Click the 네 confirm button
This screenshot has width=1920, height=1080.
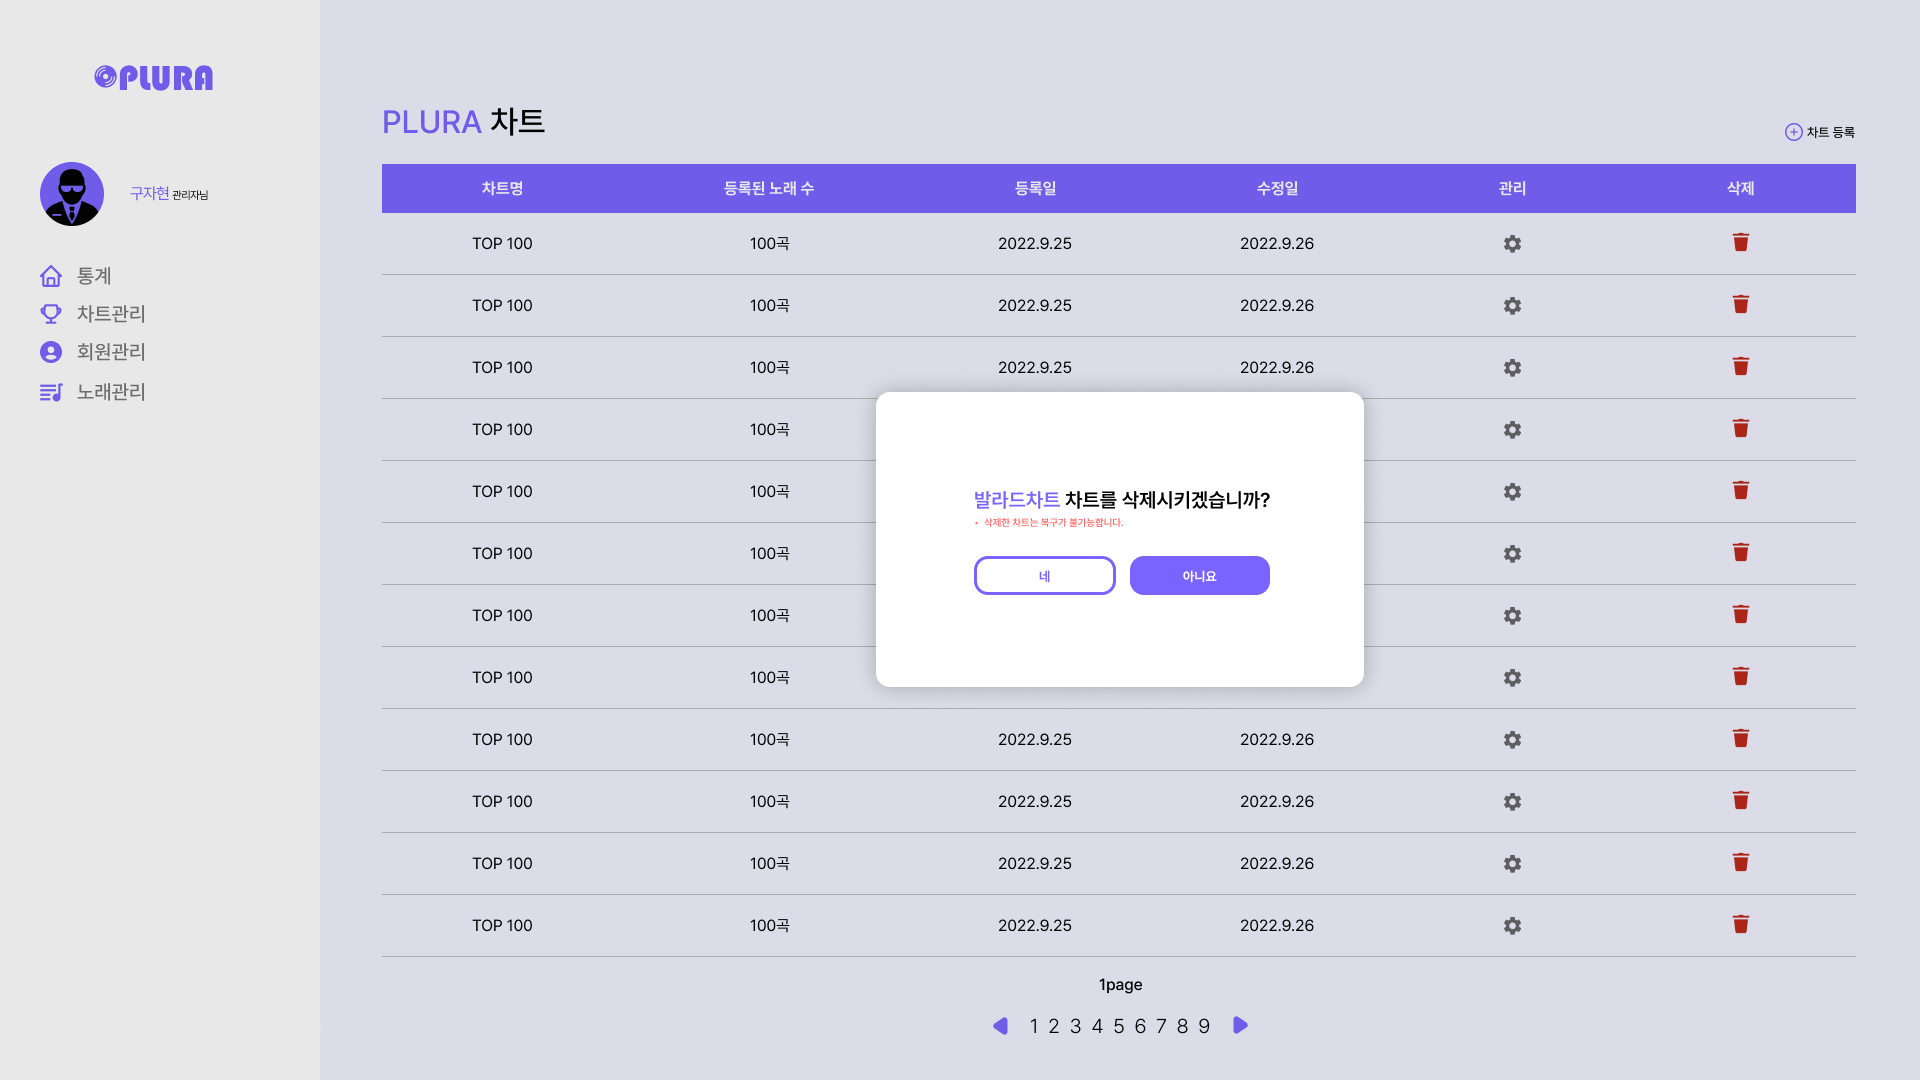(x=1044, y=576)
